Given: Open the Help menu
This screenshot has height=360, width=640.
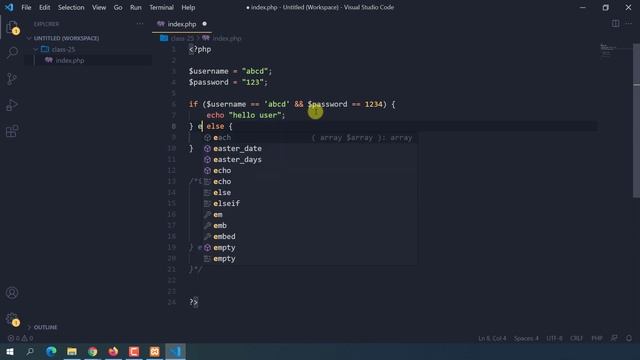Looking at the screenshot, I should pos(188,7).
